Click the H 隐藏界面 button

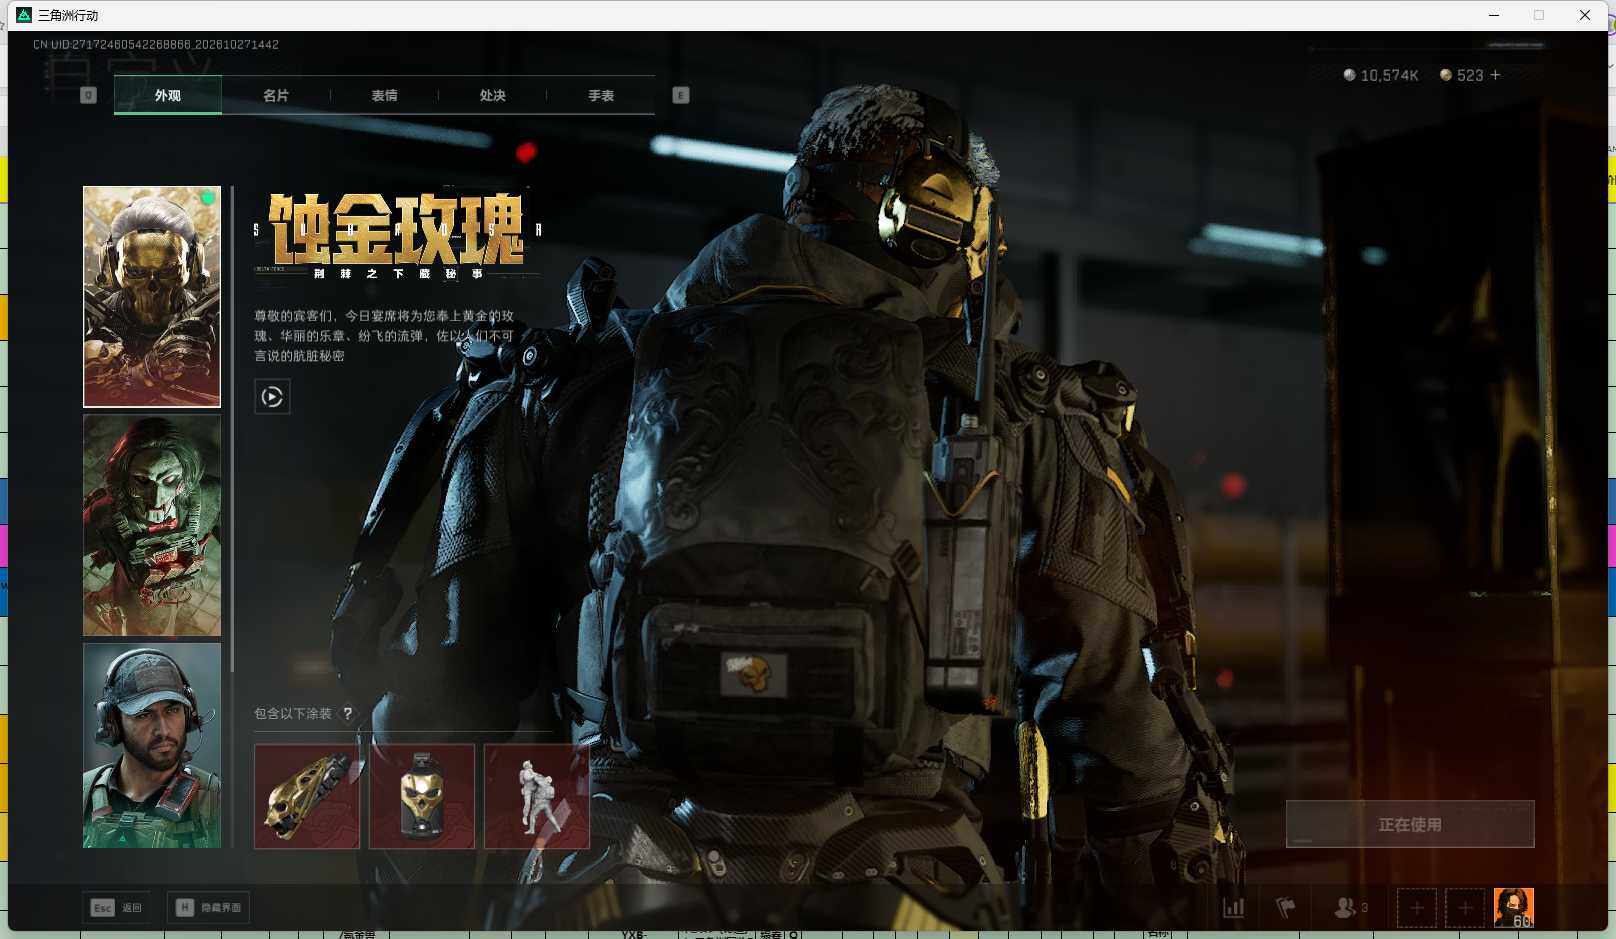[208, 907]
